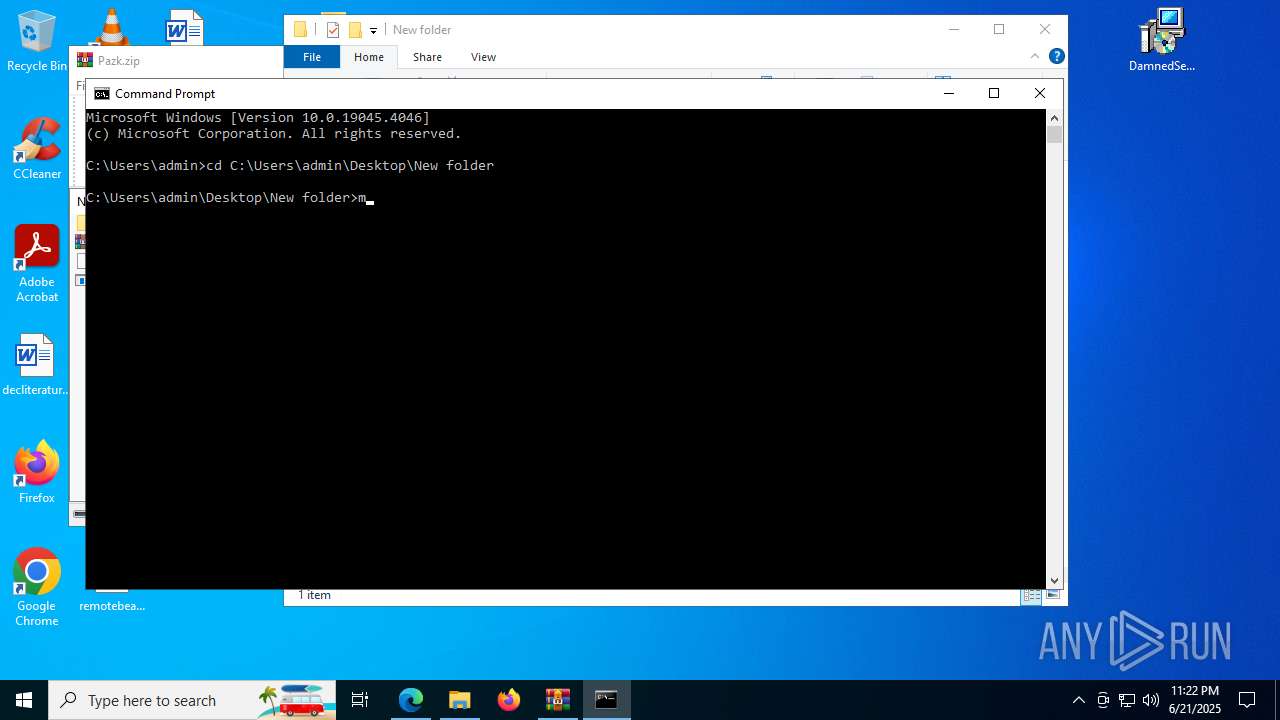Open the VLC media player desktop icon
This screenshot has height=720, width=1280.
click(111, 27)
